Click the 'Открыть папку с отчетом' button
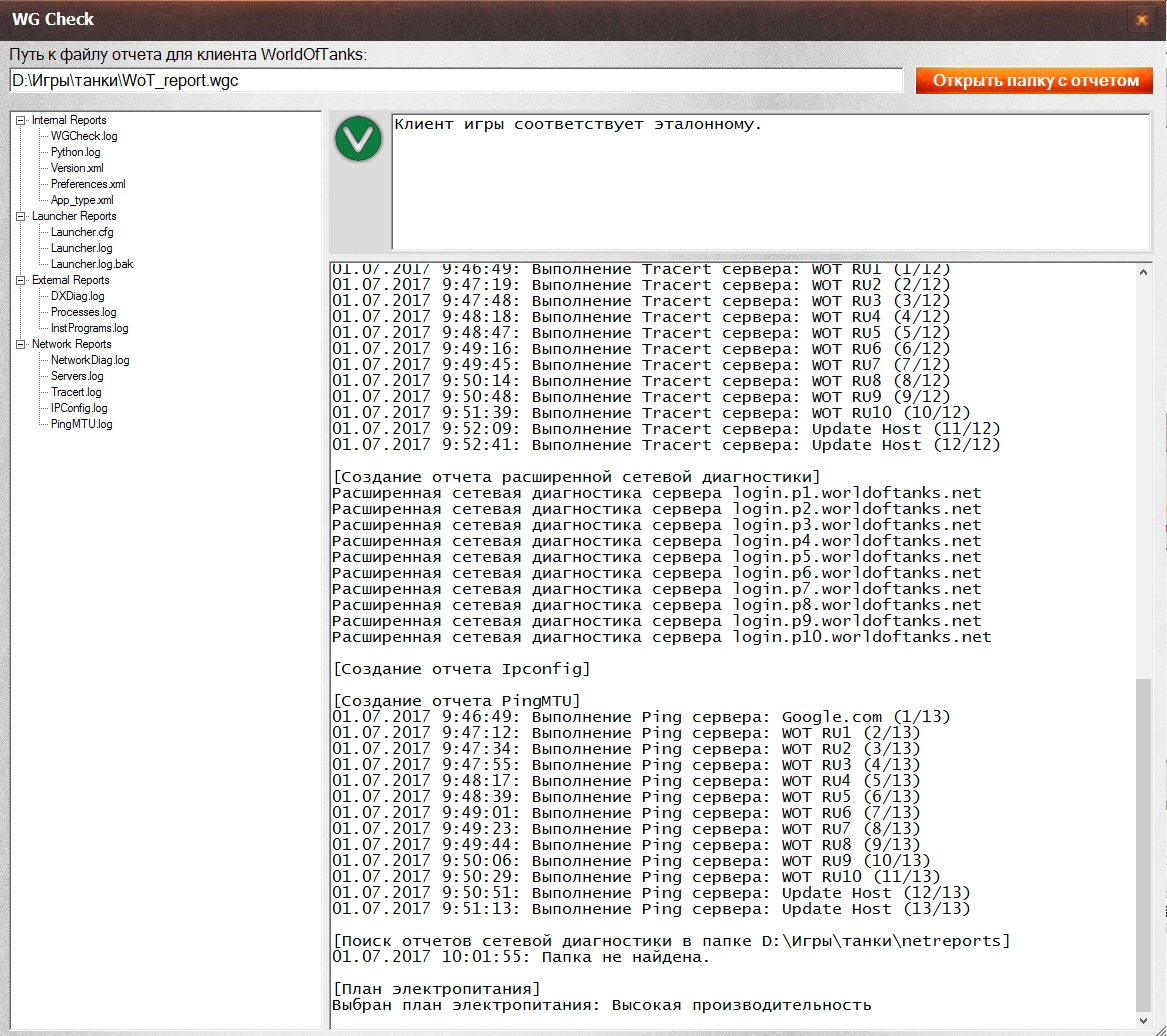Screen dimensions: 1167x1036 [1034, 80]
